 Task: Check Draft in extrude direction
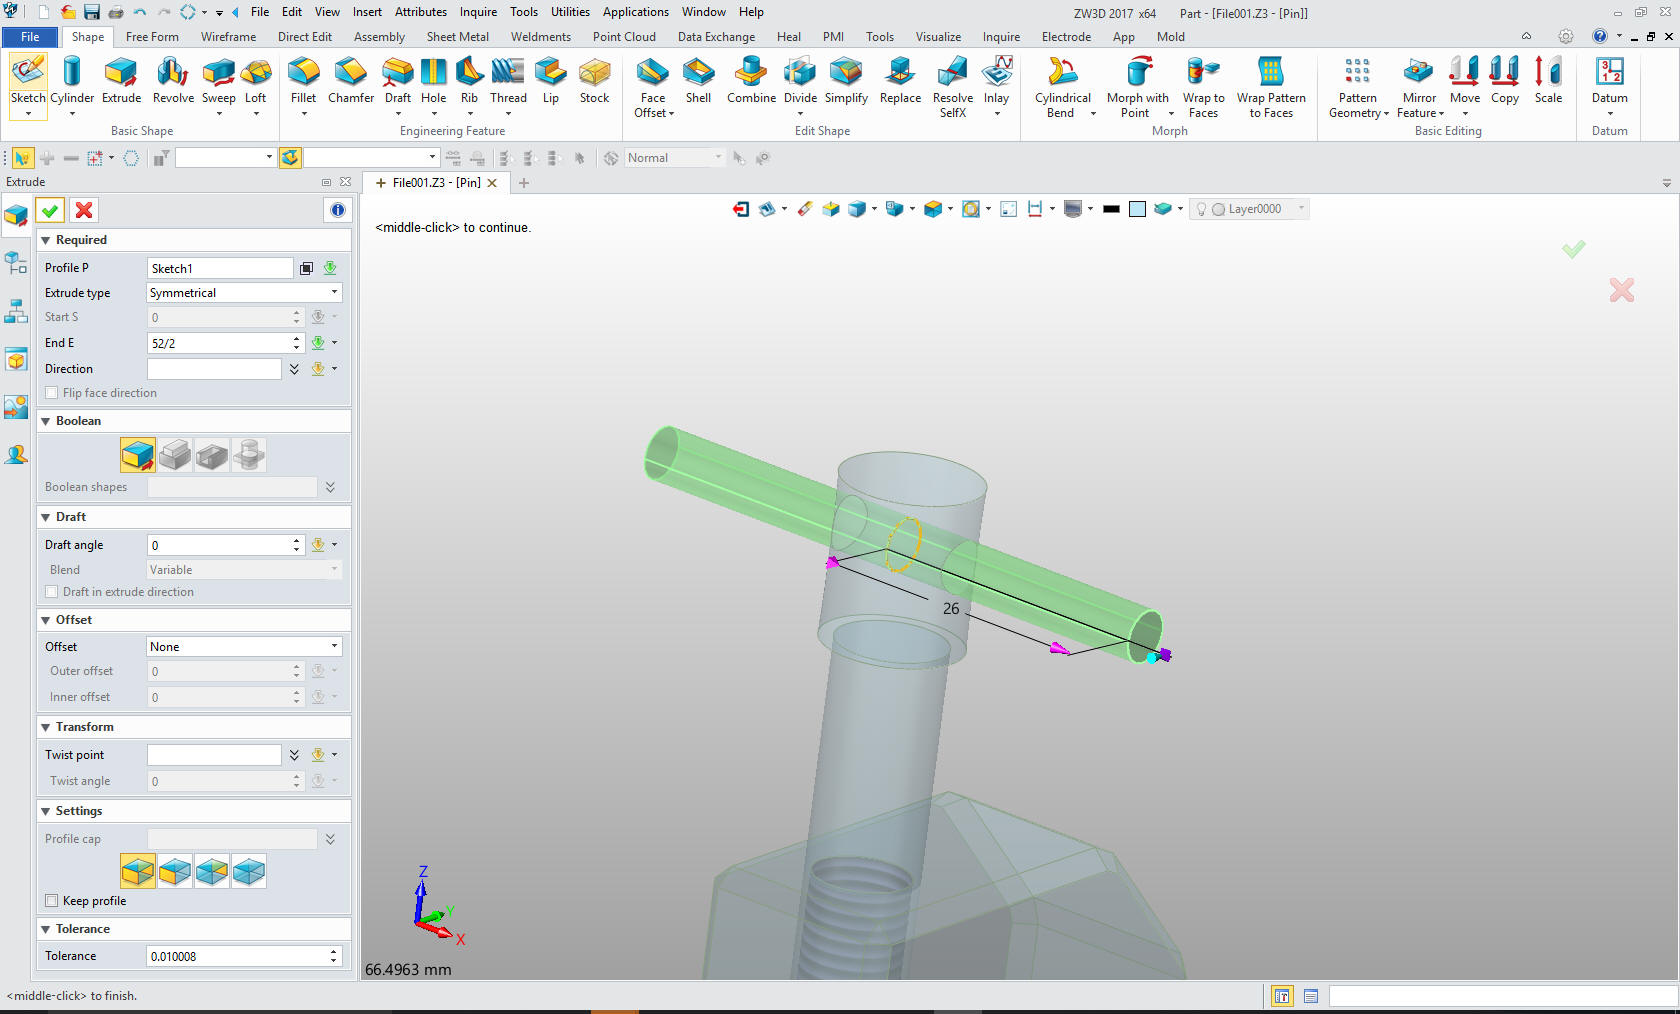coord(52,592)
